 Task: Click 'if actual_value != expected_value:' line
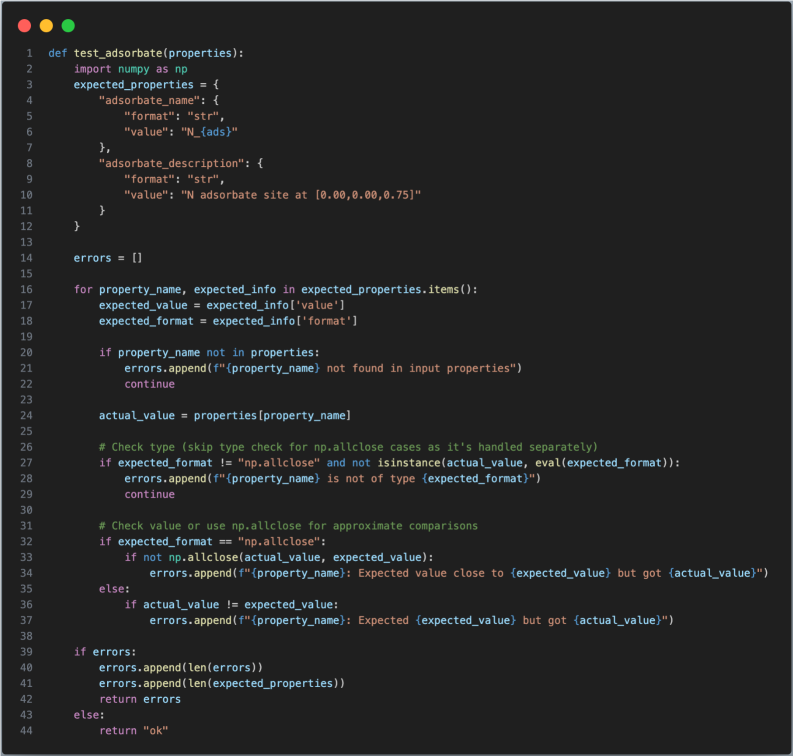(232, 604)
